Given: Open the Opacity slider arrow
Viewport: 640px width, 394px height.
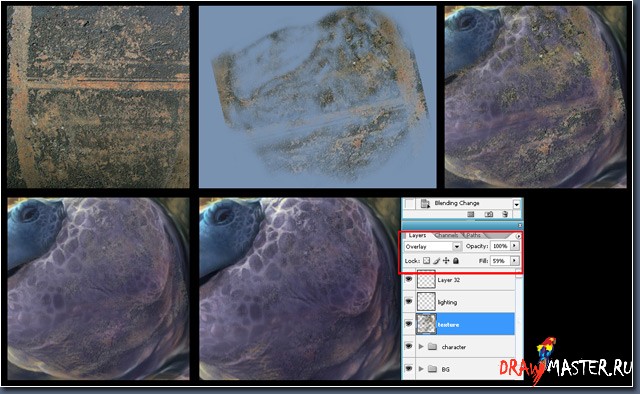Looking at the screenshot, I should pos(515,246).
